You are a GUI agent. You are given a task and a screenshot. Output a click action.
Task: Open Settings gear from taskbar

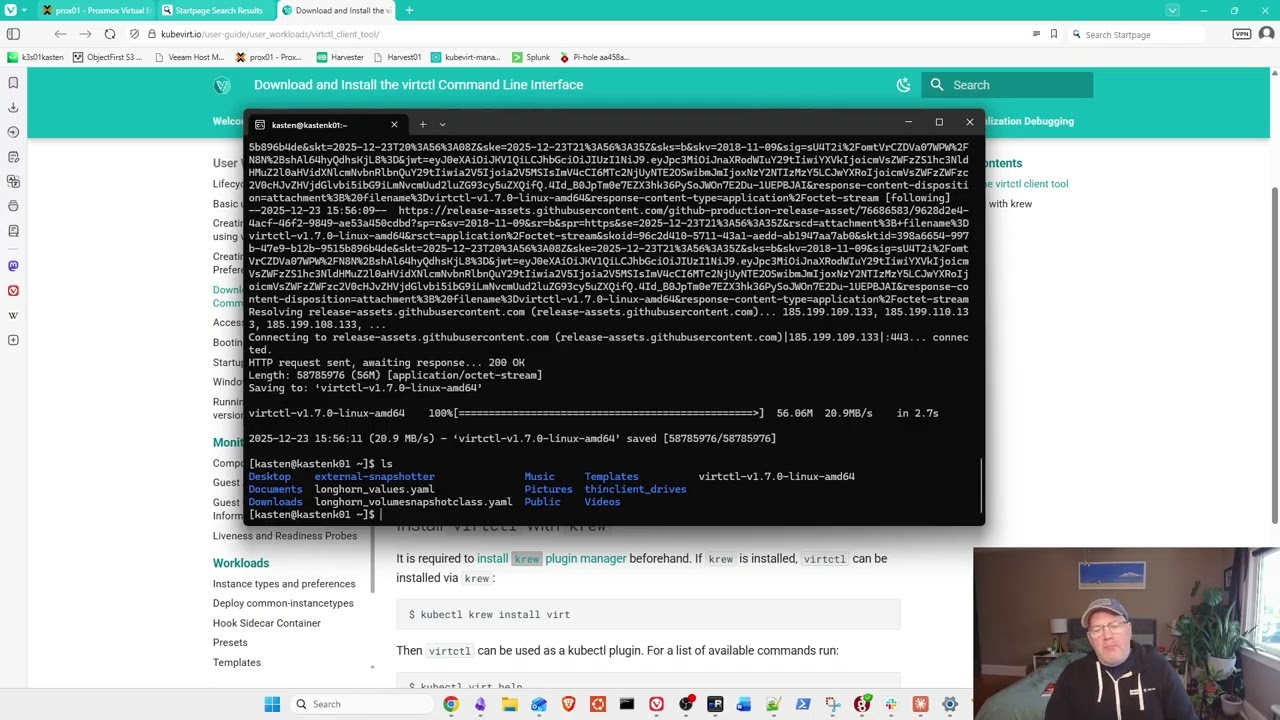point(950,704)
